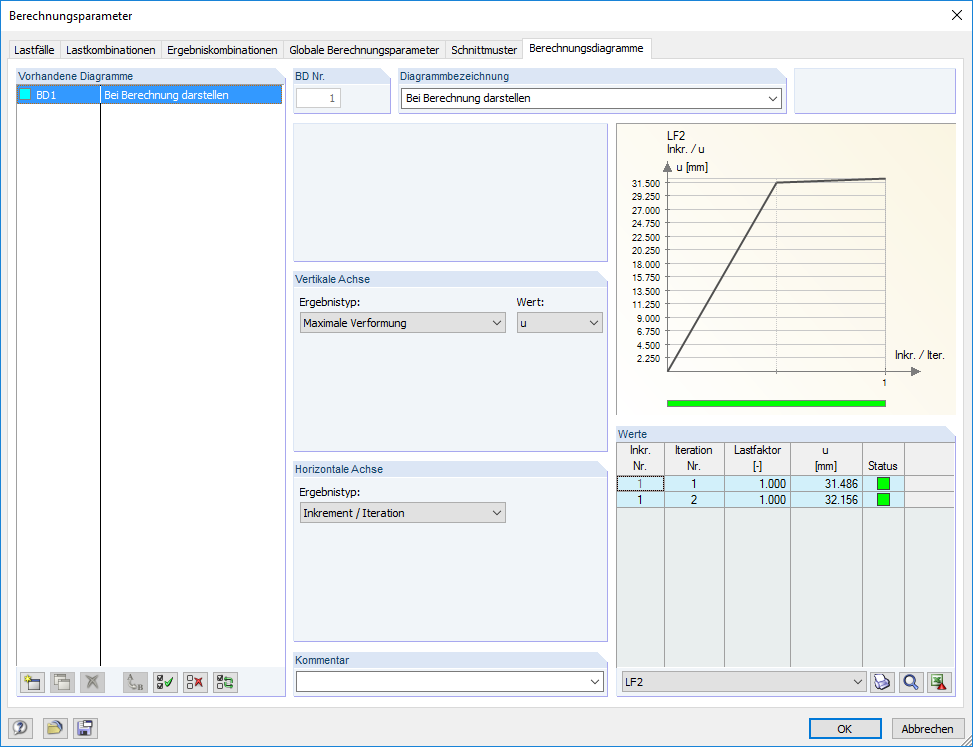Click BD1 cyan color swatch
This screenshot has height=747, width=973.
25,95
